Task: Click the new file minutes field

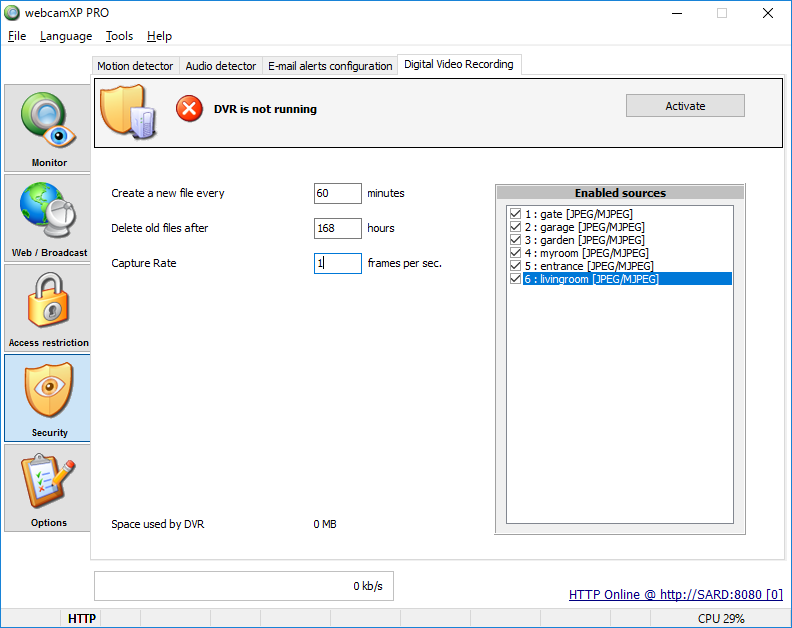Action: pyautogui.click(x=337, y=194)
